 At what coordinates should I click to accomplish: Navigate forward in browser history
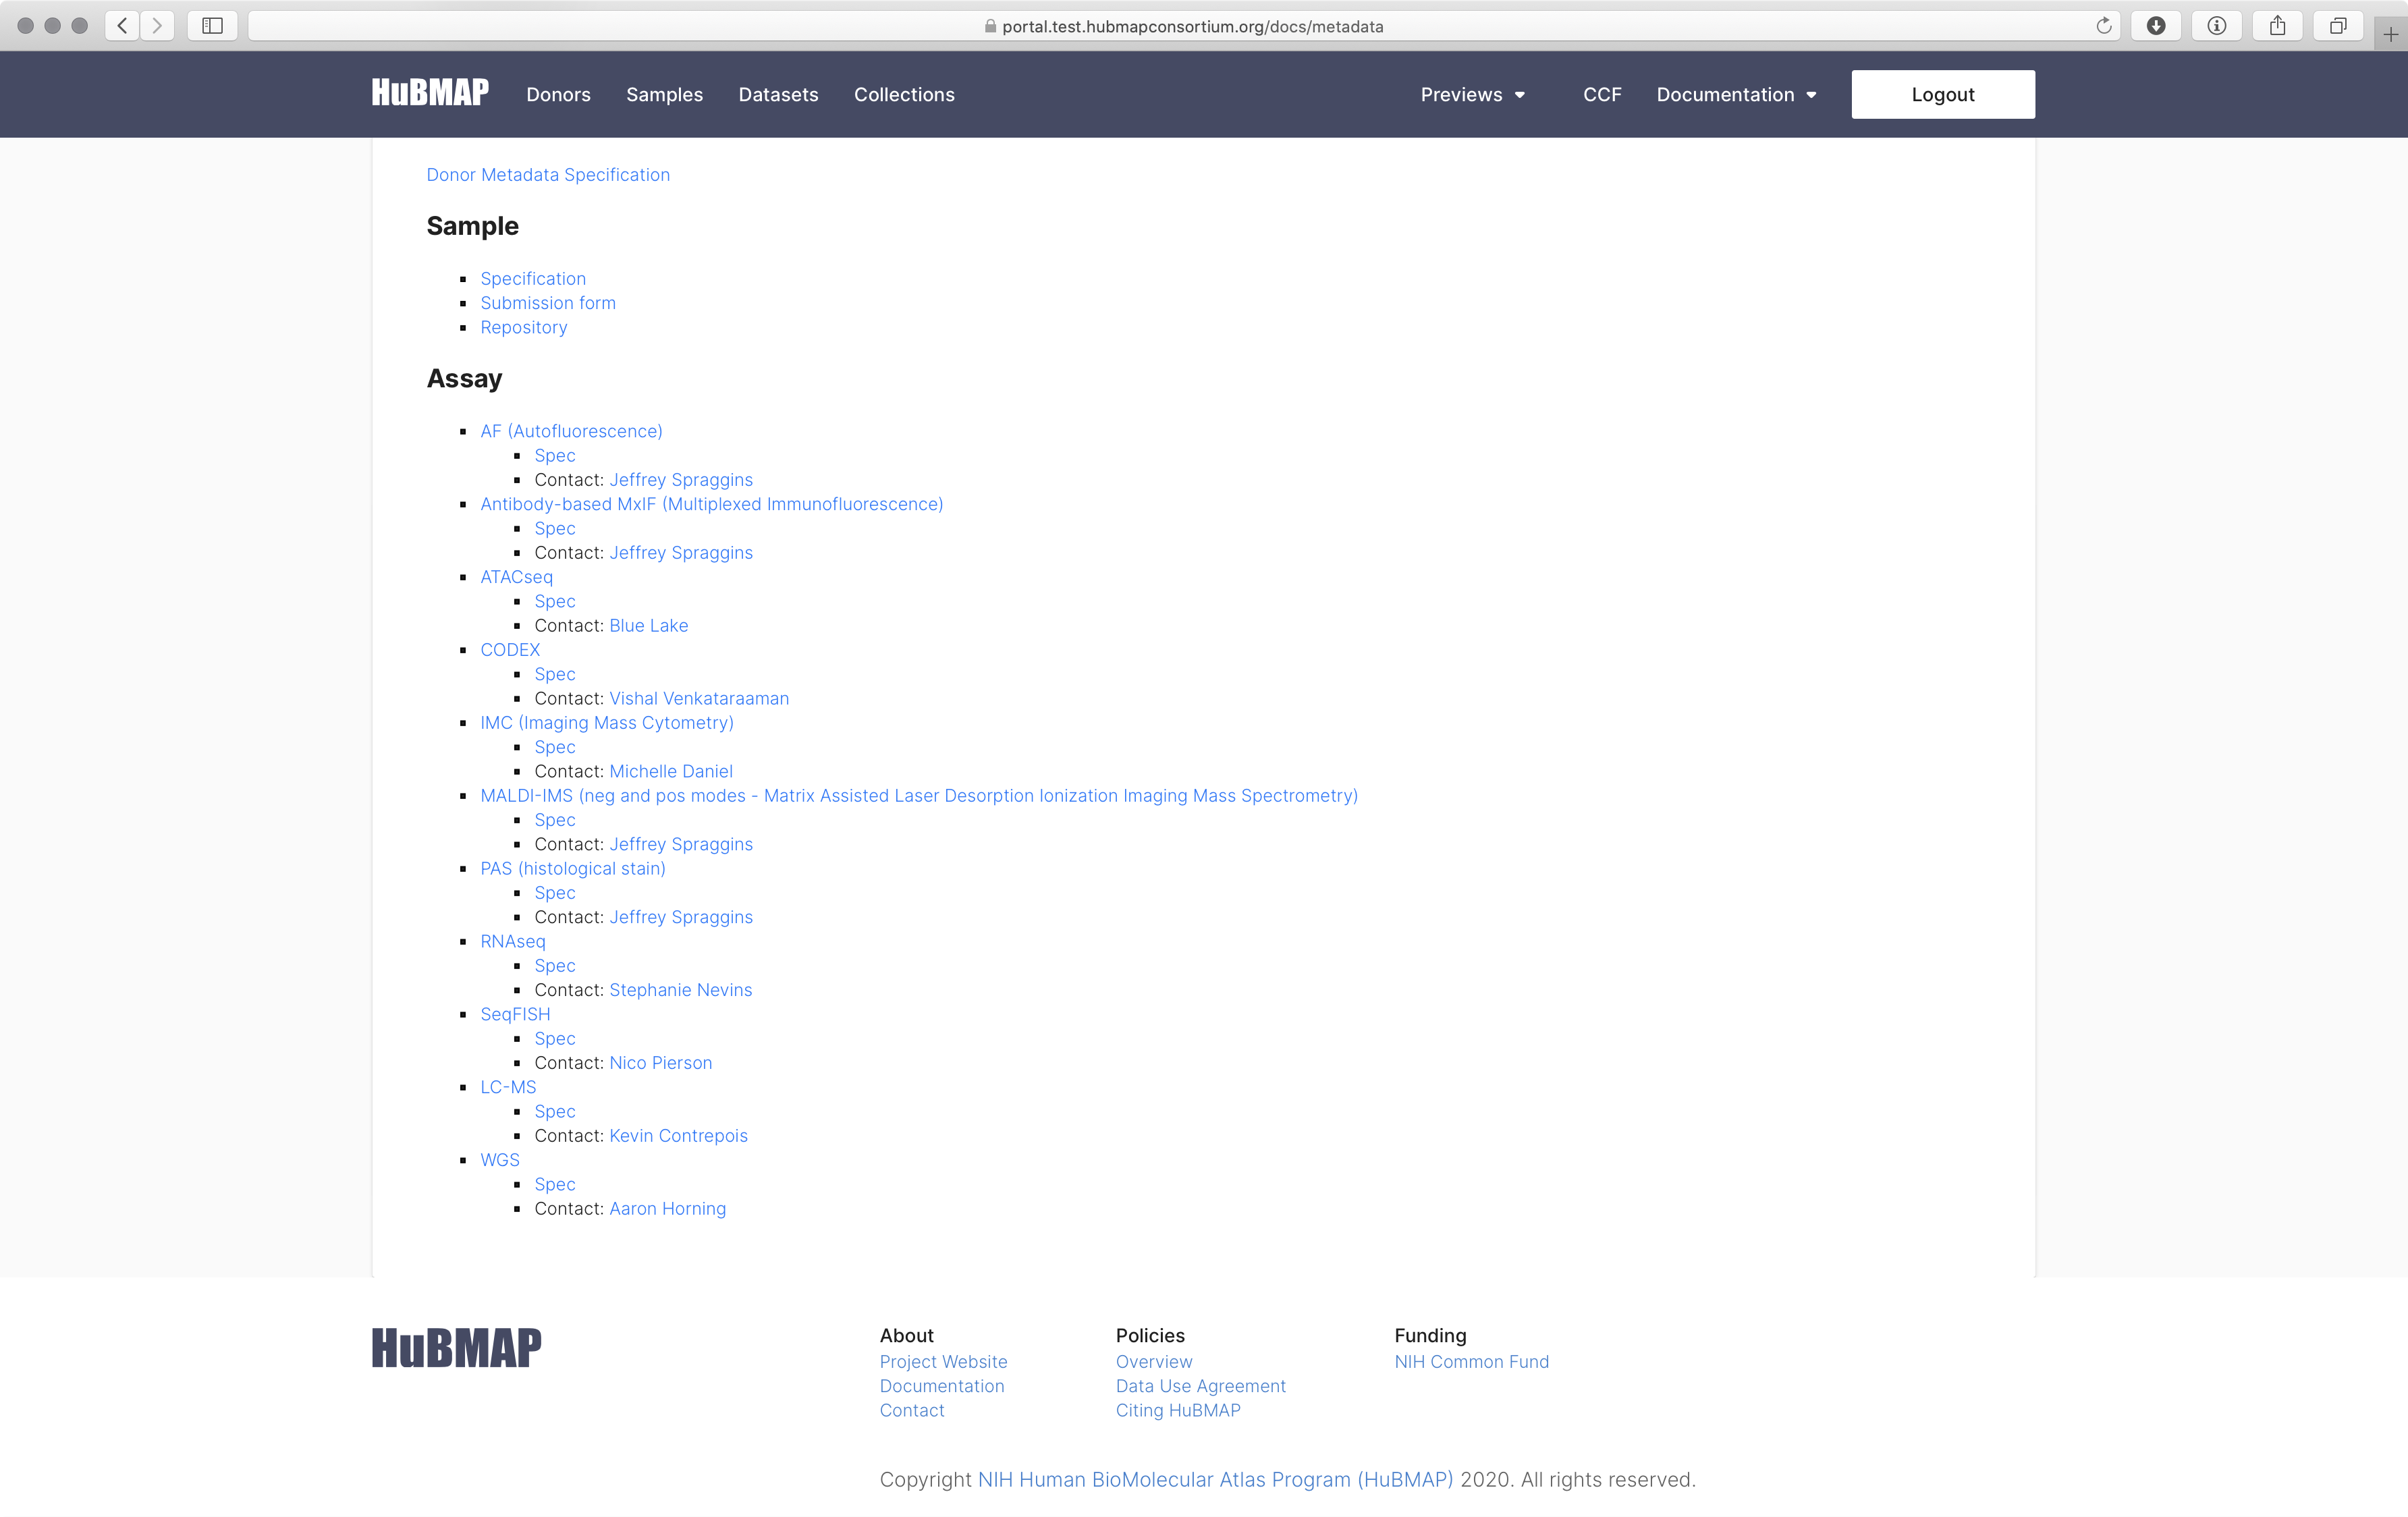pos(157,26)
